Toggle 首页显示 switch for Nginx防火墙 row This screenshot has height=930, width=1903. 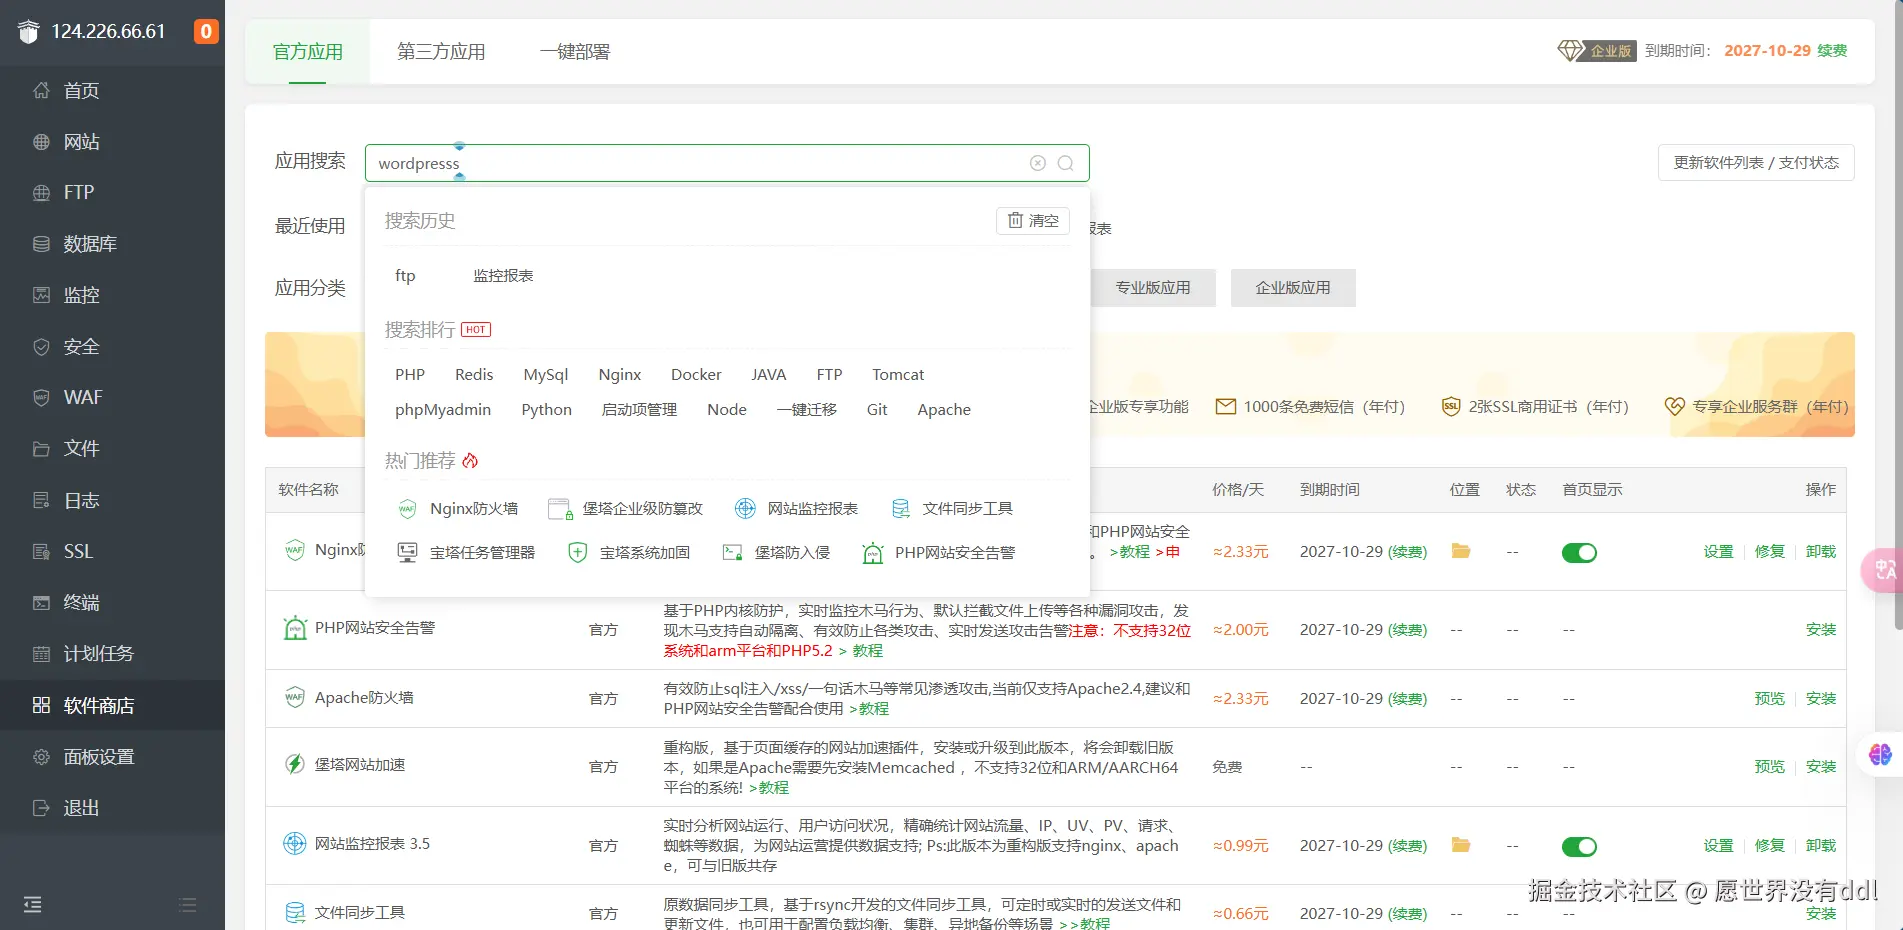(1579, 553)
